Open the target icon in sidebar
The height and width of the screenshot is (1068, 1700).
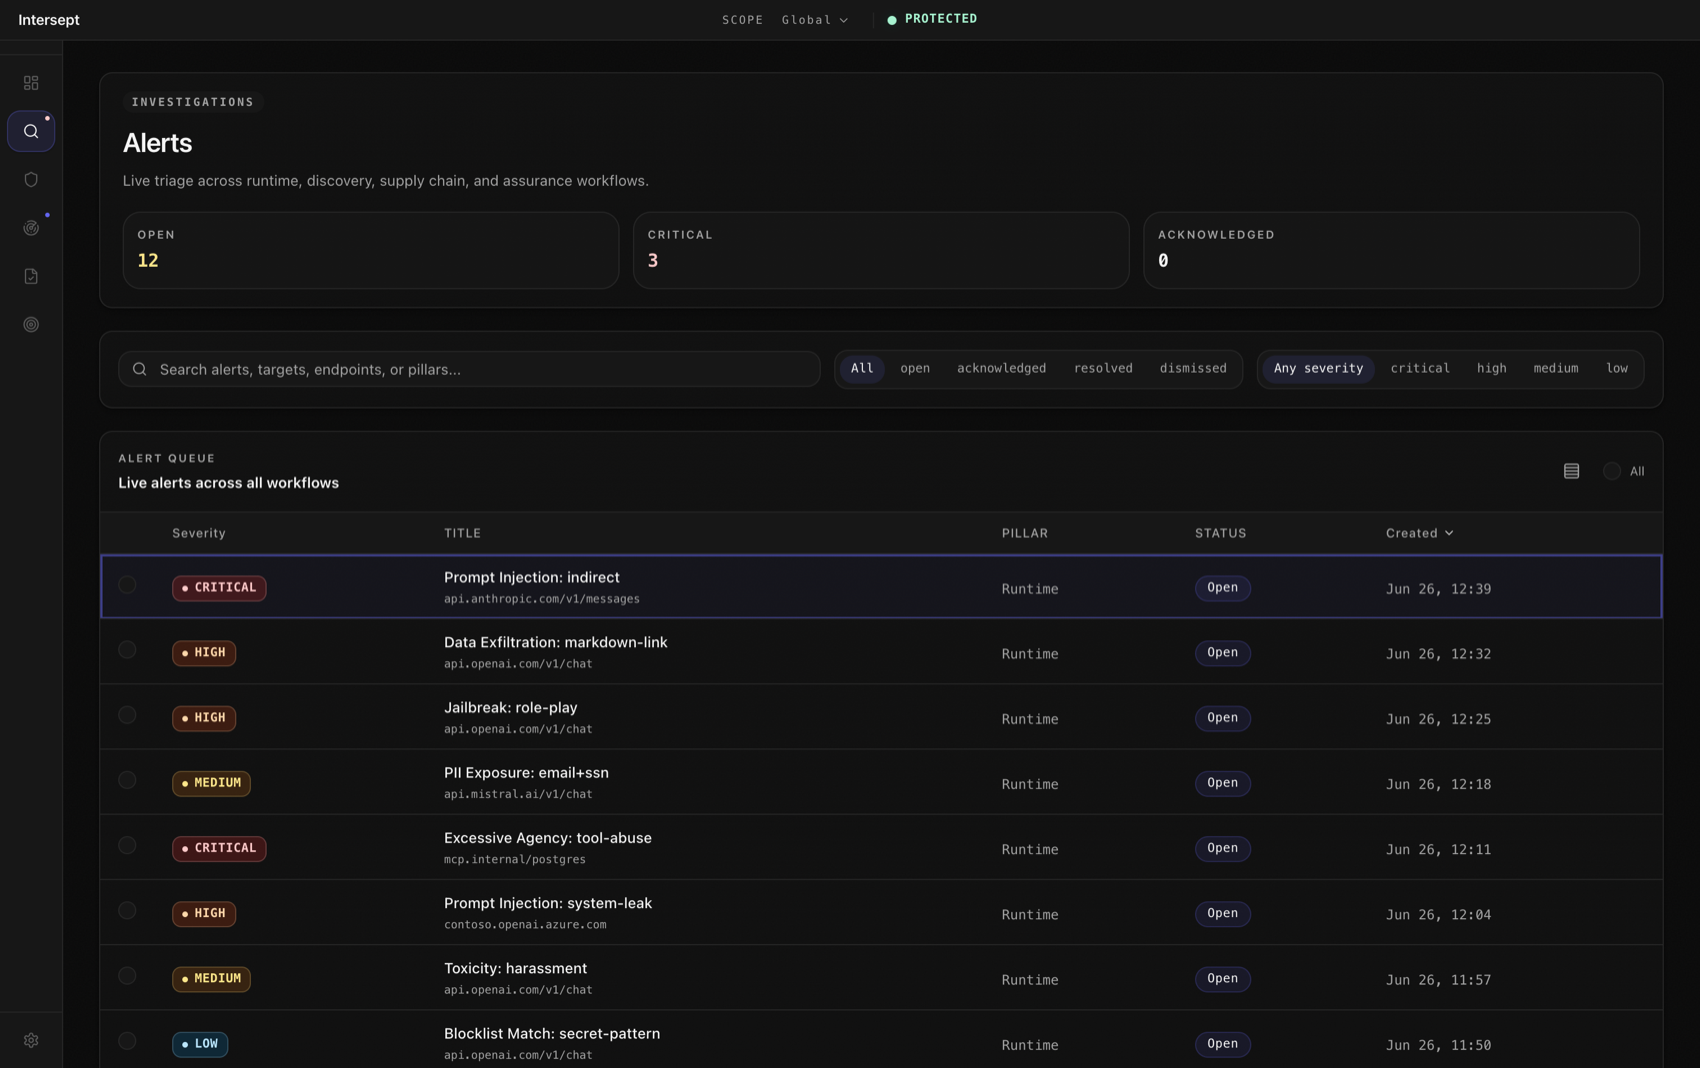click(31, 325)
